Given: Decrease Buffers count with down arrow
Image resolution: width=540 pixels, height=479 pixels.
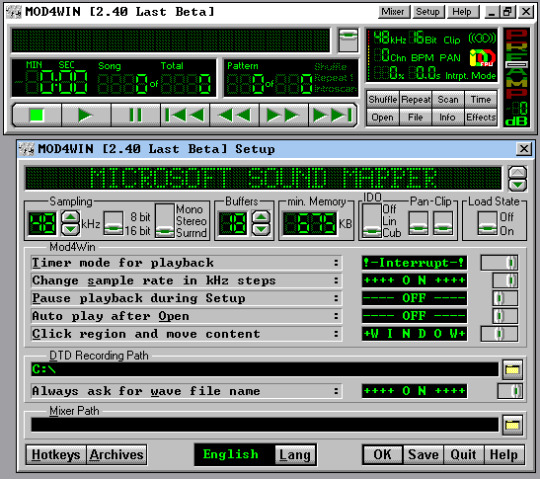Looking at the screenshot, I should (261, 229).
